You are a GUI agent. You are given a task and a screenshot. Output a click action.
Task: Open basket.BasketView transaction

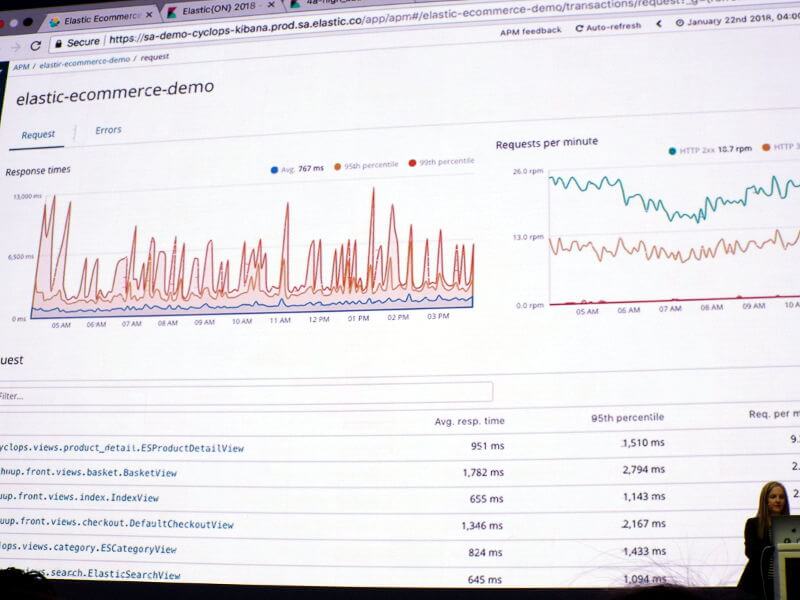click(x=88, y=472)
